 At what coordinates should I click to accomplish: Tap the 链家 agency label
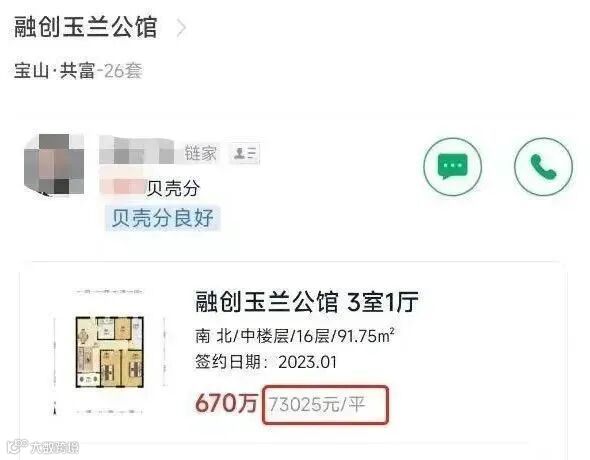(201, 153)
